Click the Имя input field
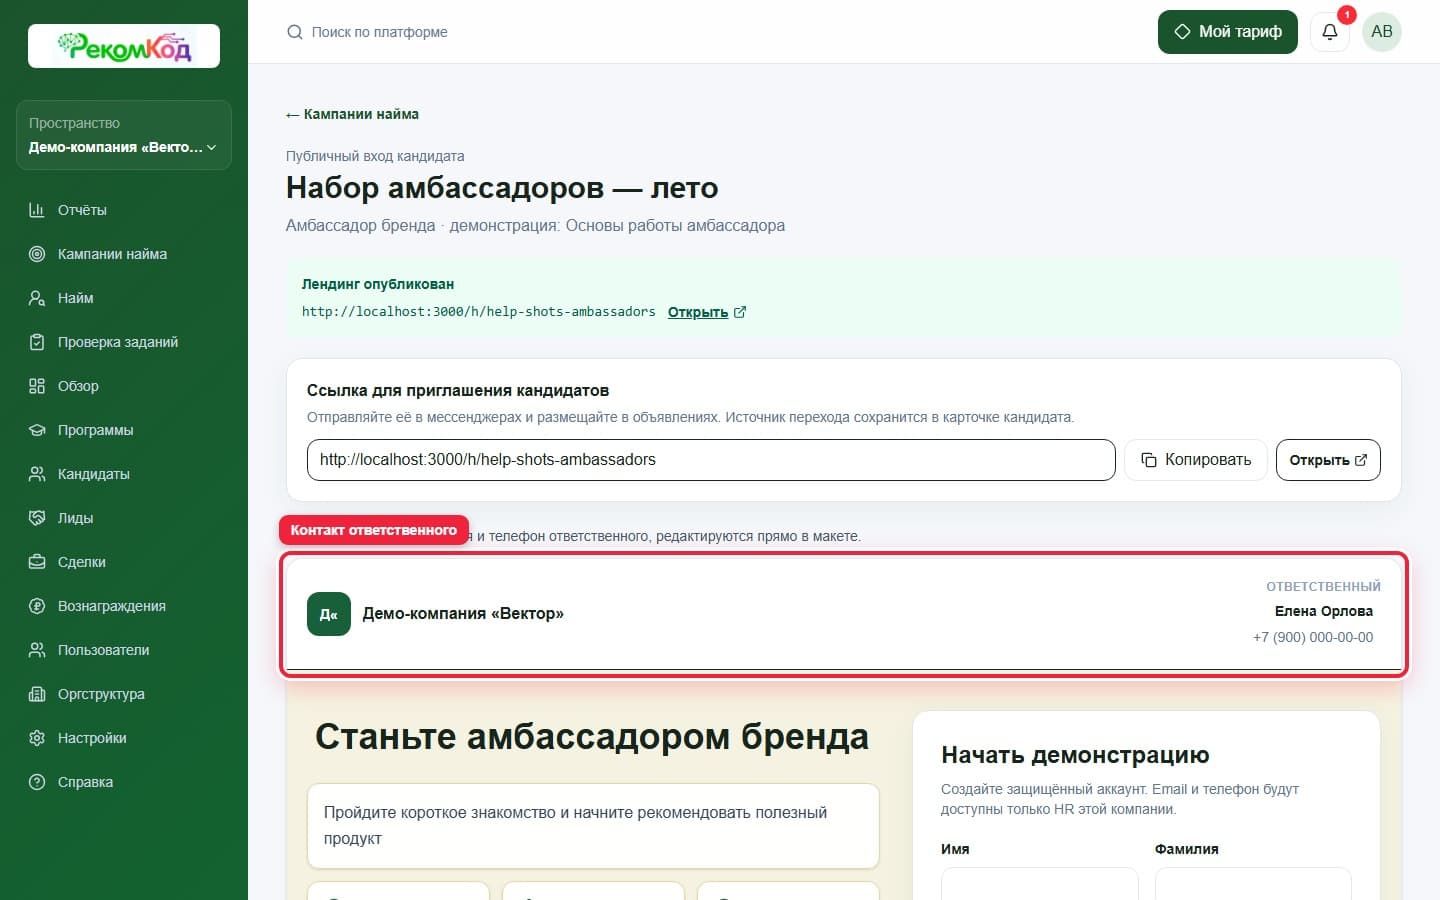Image resolution: width=1440 pixels, height=900 pixels. point(1040,883)
